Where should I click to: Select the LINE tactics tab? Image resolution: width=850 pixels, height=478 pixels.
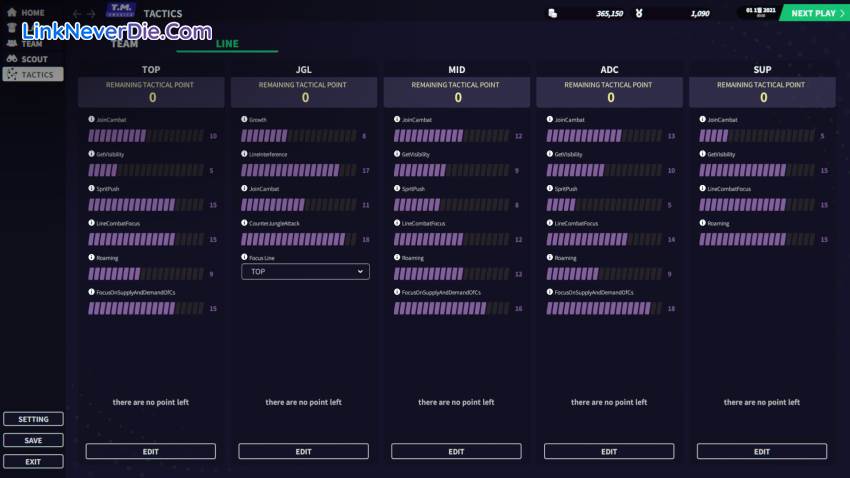click(227, 44)
